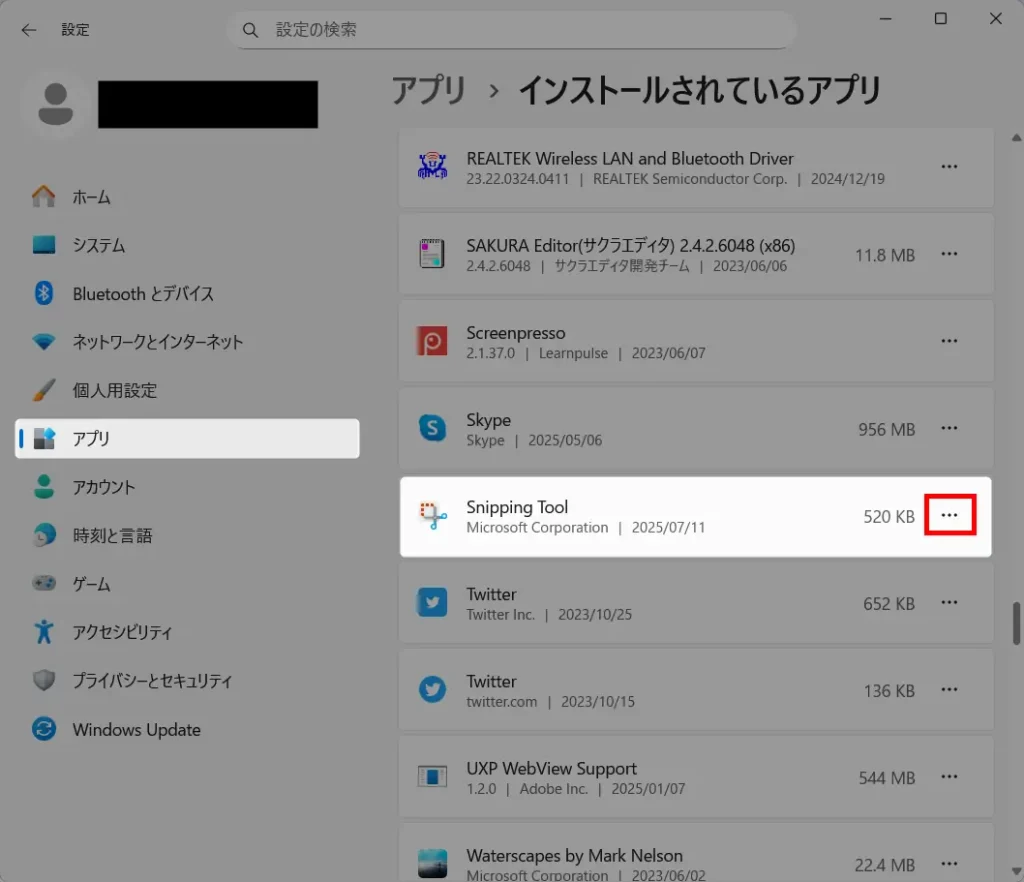Click the scrollbar up arrow
The image size is (1024, 882).
tap(1016, 138)
